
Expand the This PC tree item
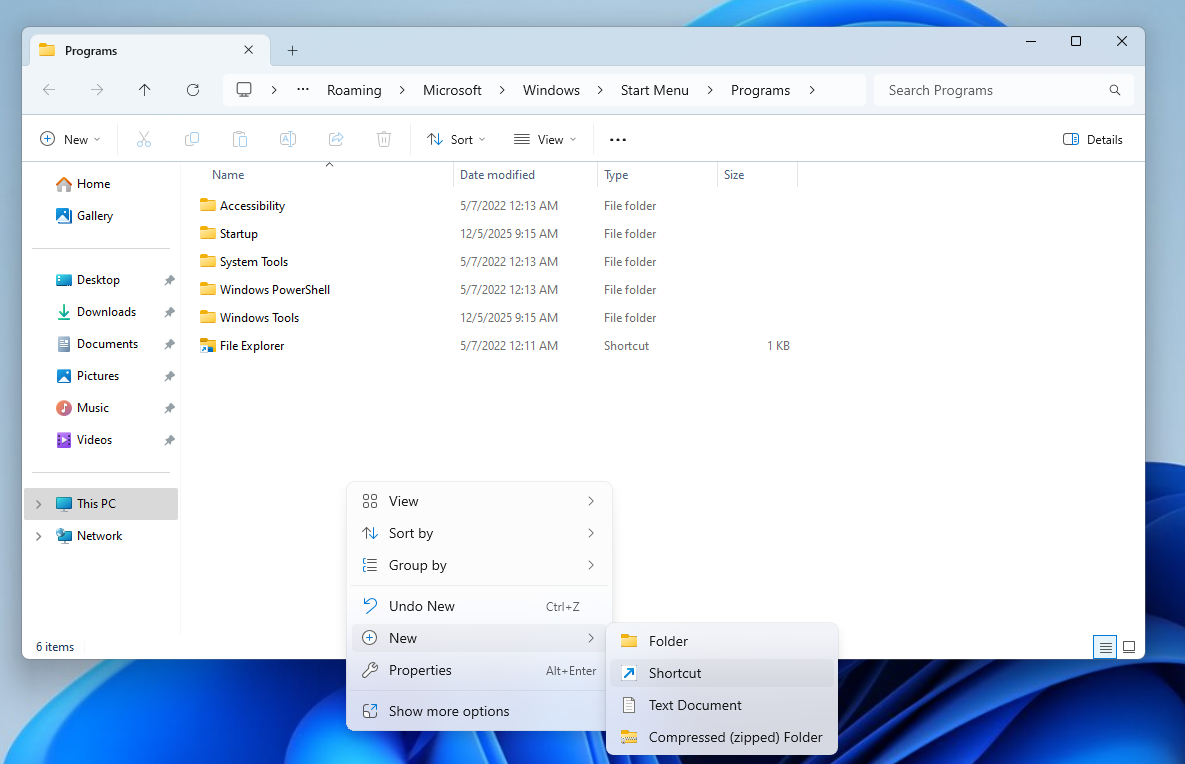pos(39,503)
